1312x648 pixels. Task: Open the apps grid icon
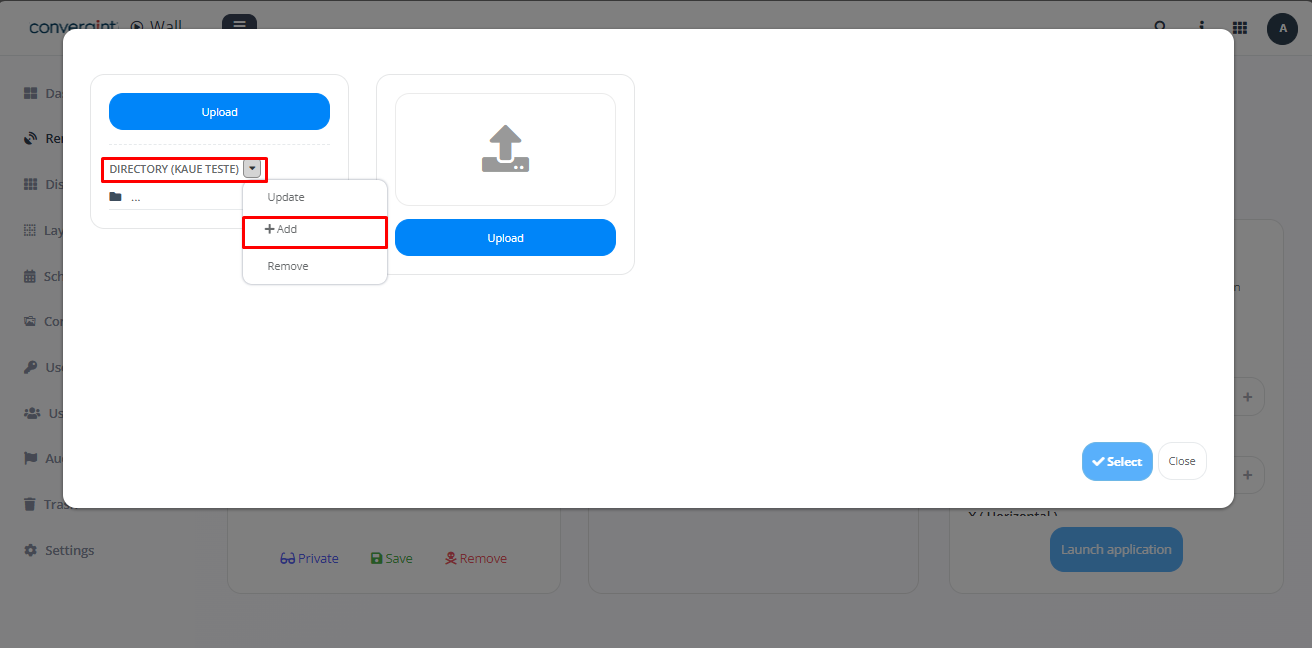tap(1239, 28)
